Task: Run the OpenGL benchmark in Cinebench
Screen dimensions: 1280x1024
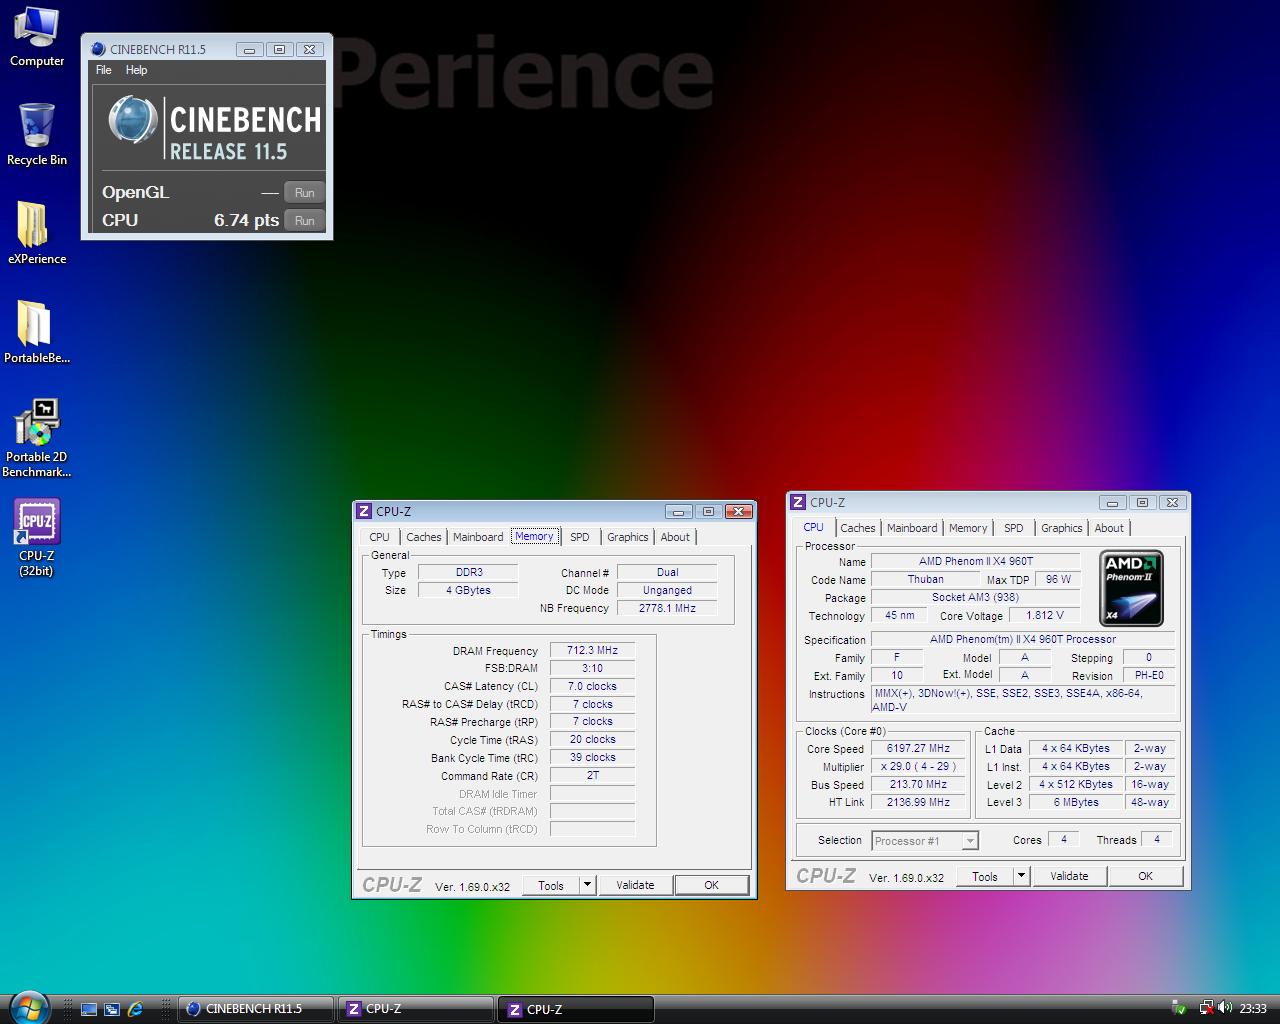Action: click(305, 193)
